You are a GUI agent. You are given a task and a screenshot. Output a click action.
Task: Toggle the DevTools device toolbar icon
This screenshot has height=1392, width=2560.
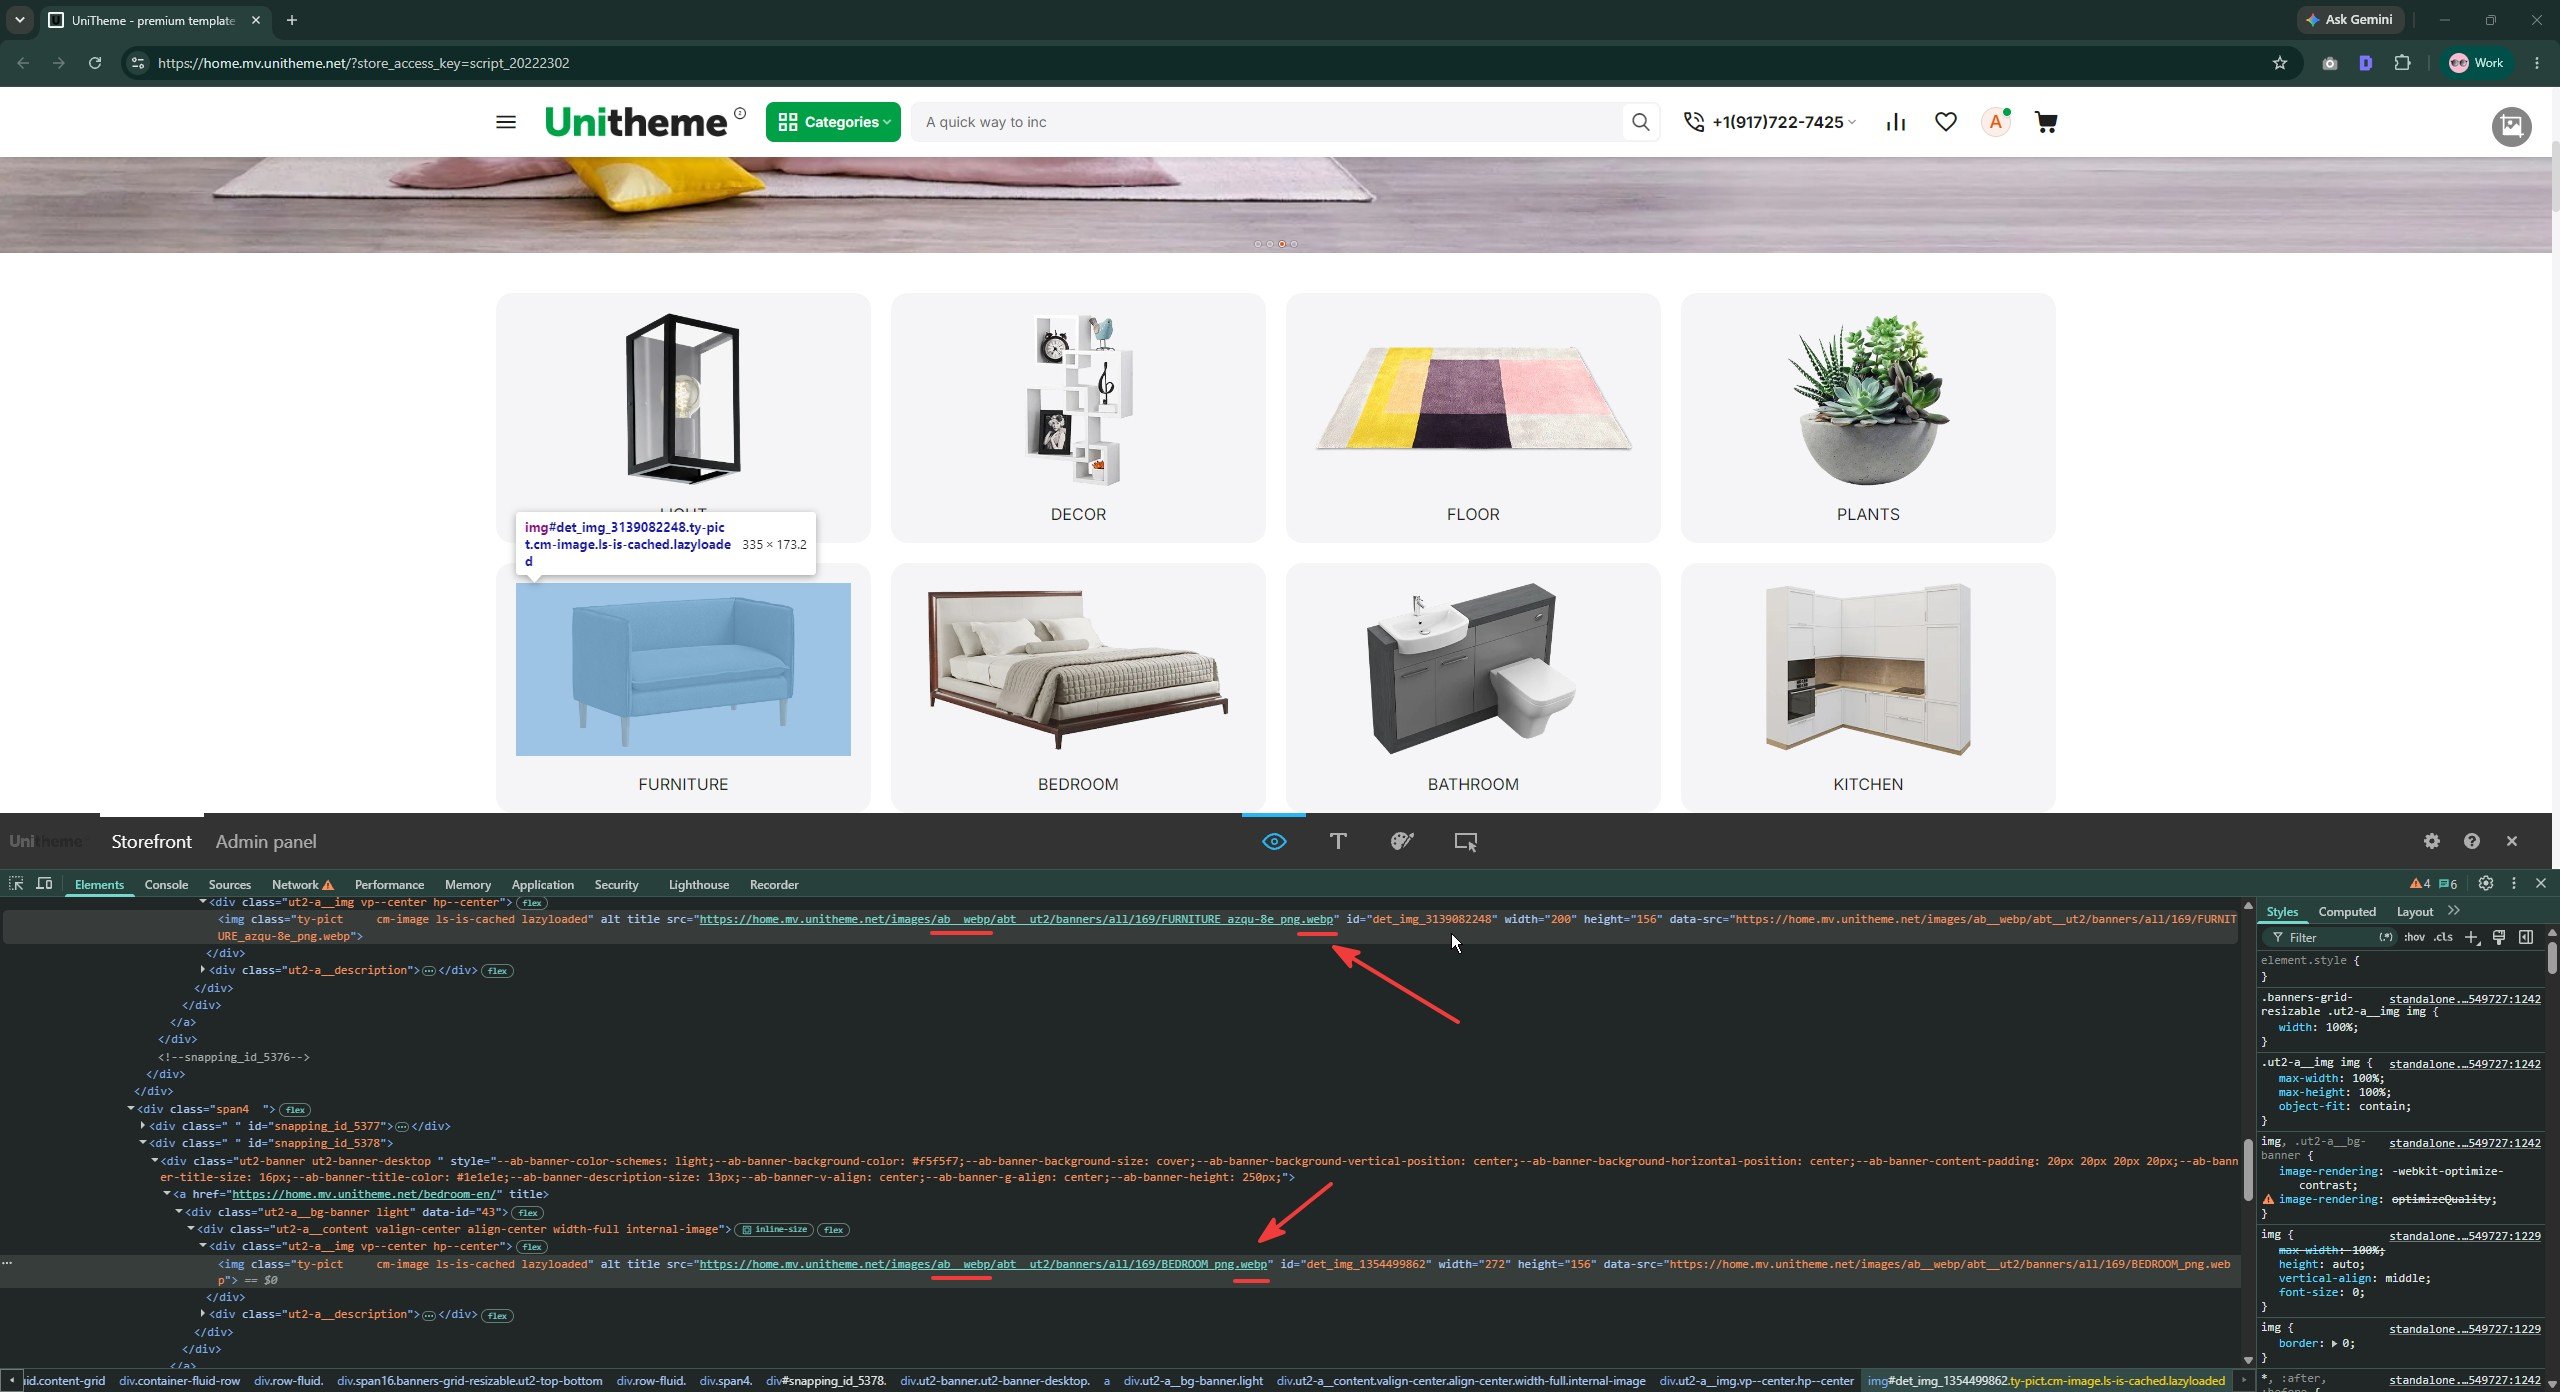[44, 884]
